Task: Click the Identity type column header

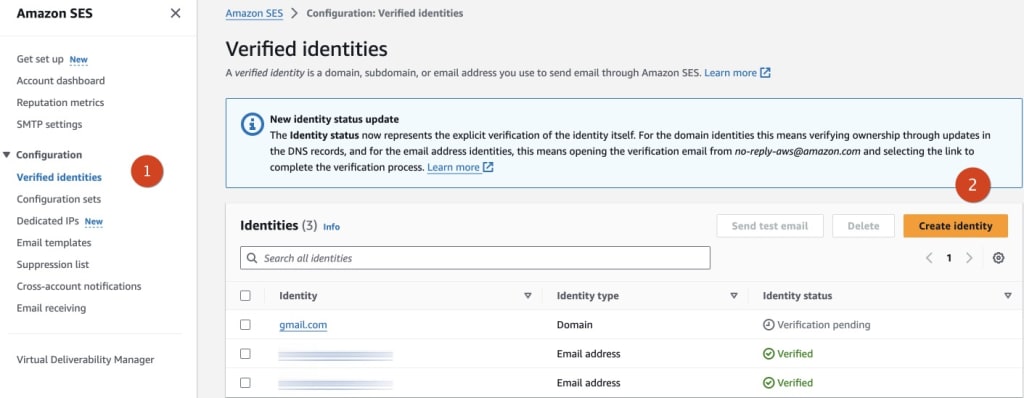Action: tap(587, 295)
